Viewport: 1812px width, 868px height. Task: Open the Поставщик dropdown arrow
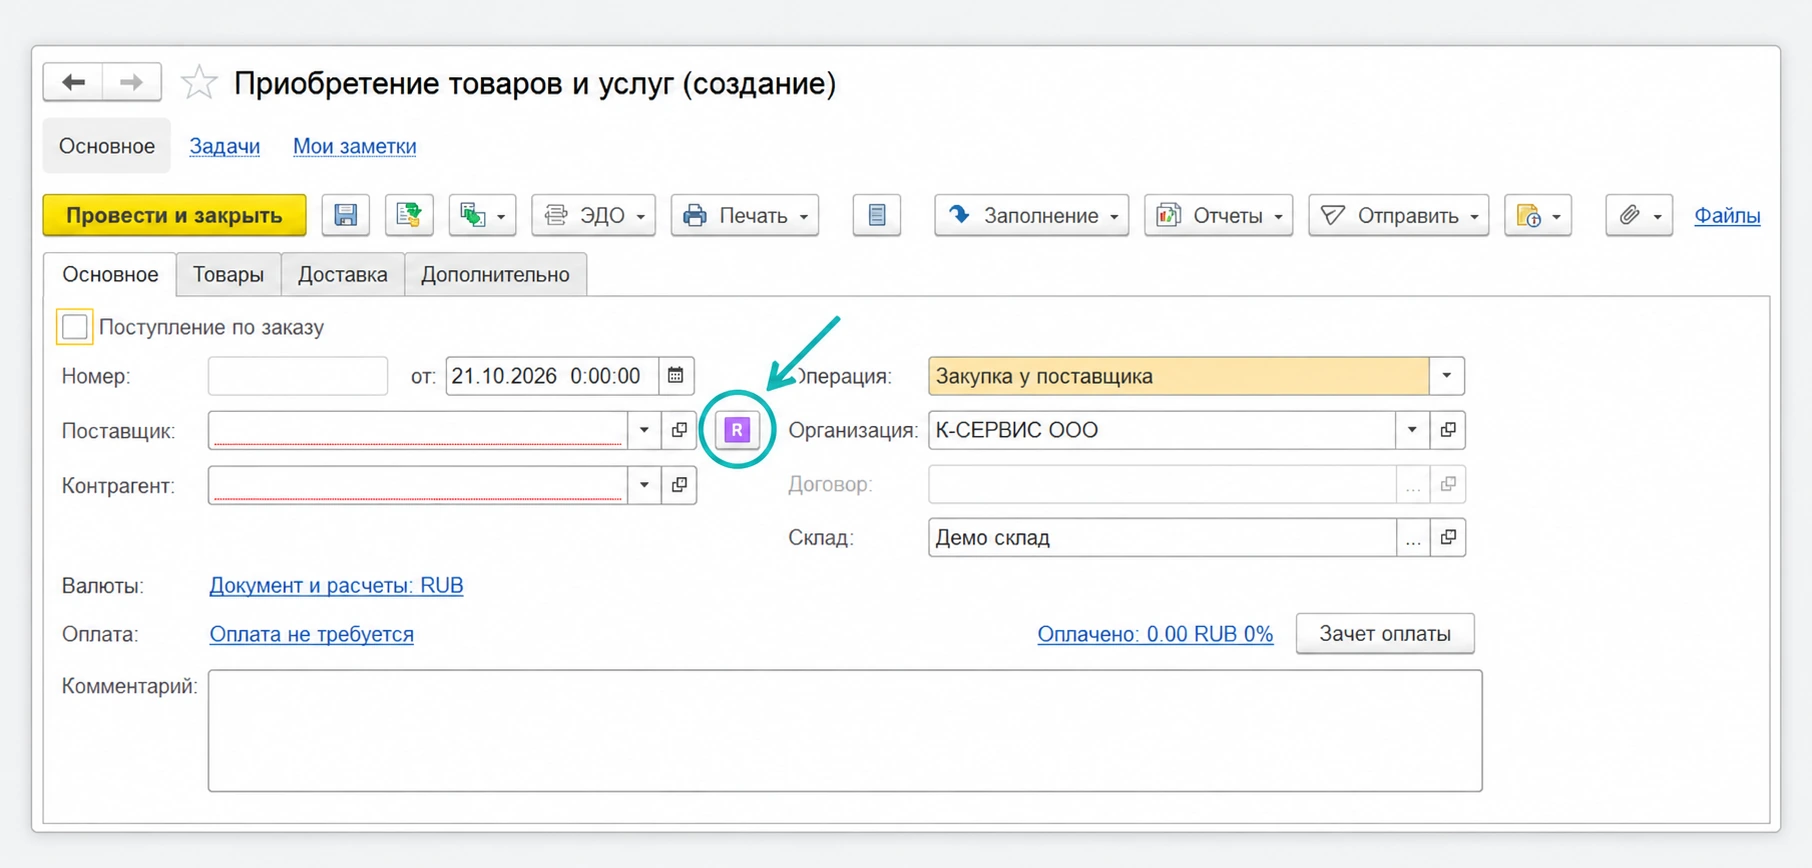click(644, 431)
